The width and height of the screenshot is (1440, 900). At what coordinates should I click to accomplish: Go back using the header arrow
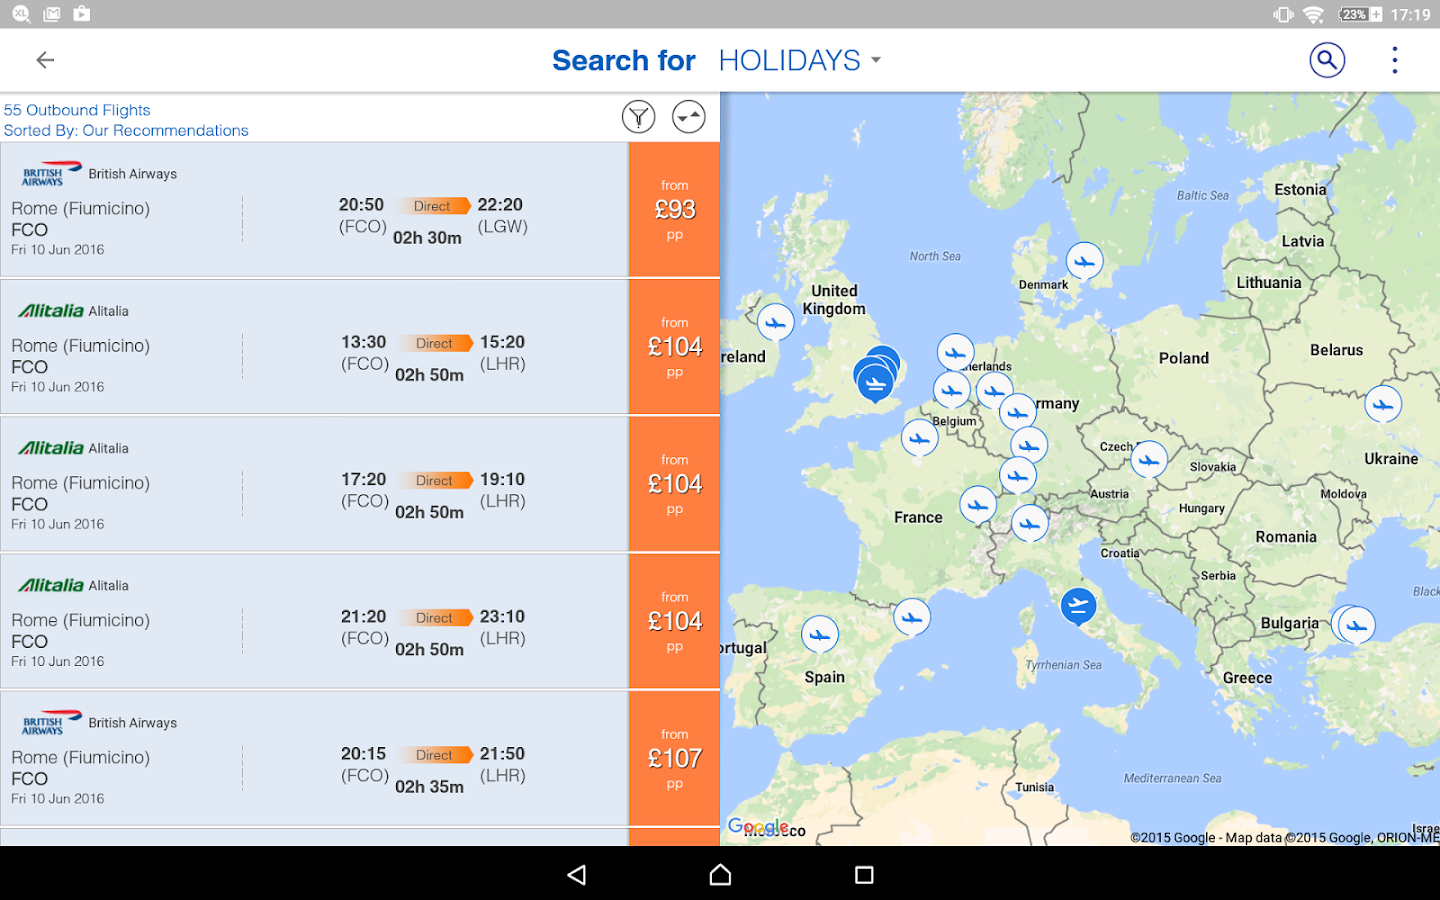[45, 60]
